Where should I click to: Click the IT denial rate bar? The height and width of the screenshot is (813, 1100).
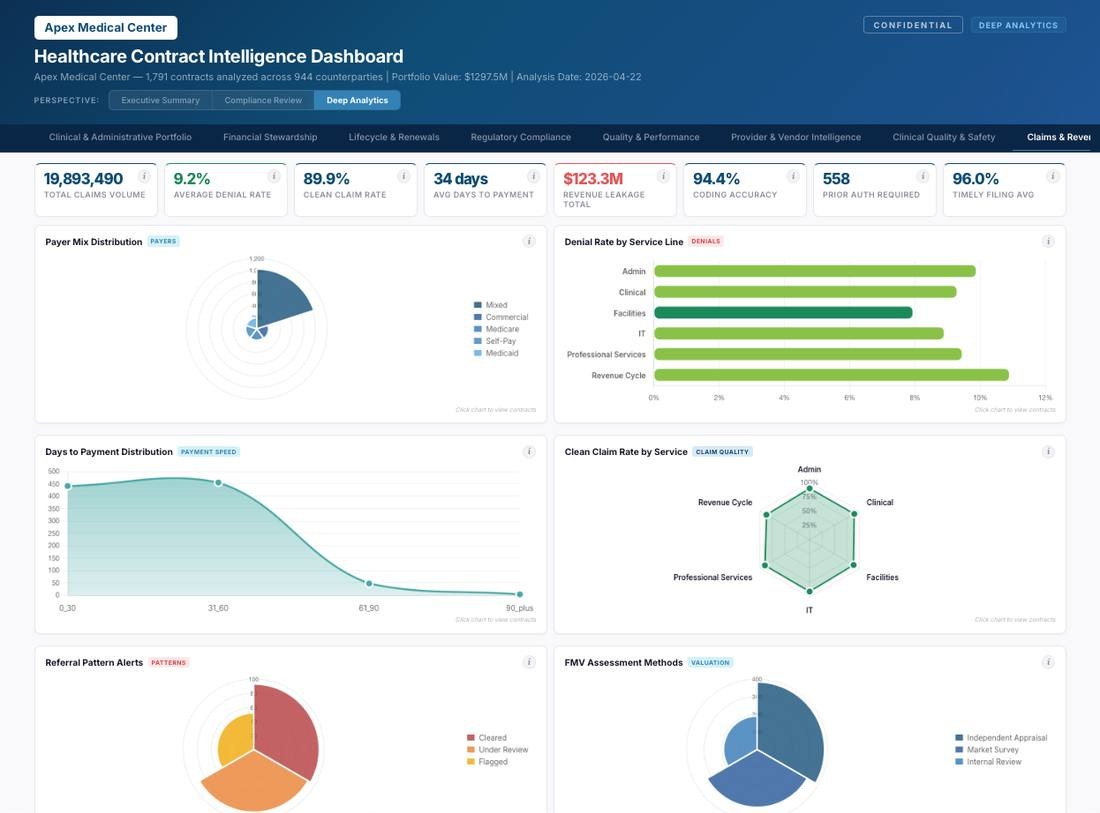798,333
